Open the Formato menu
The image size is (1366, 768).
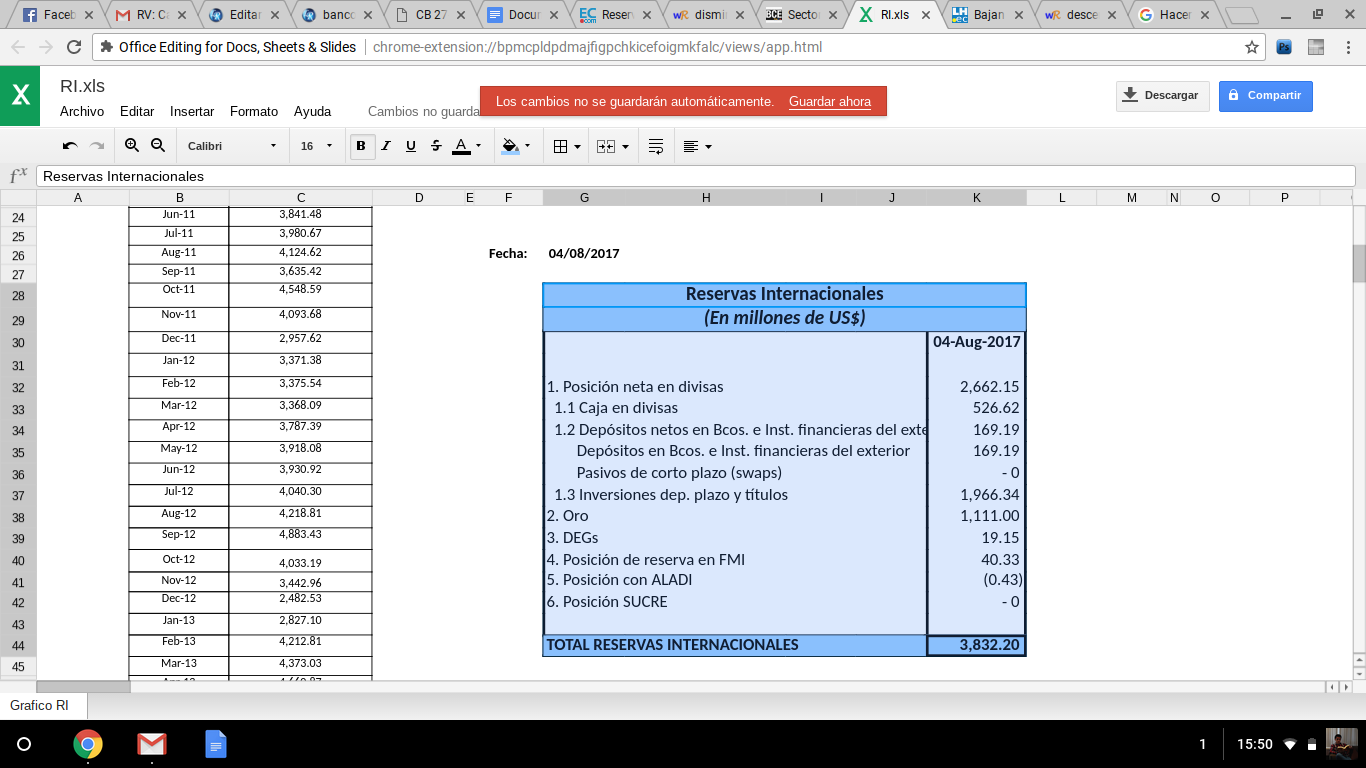tap(254, 112)
